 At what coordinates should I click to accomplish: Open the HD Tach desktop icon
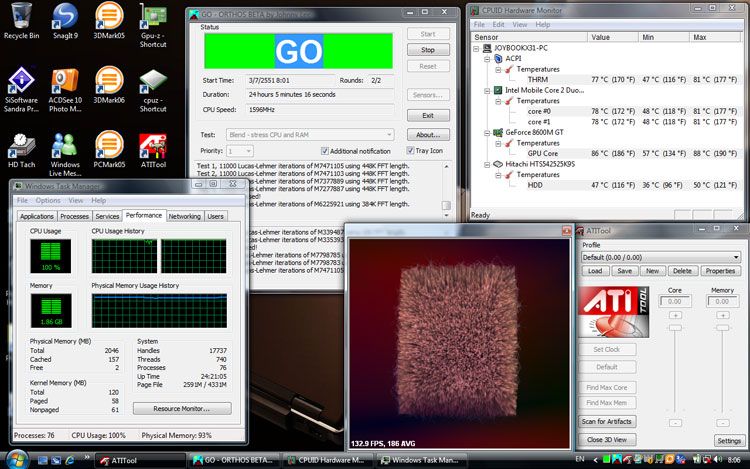[x=22, y=150]
